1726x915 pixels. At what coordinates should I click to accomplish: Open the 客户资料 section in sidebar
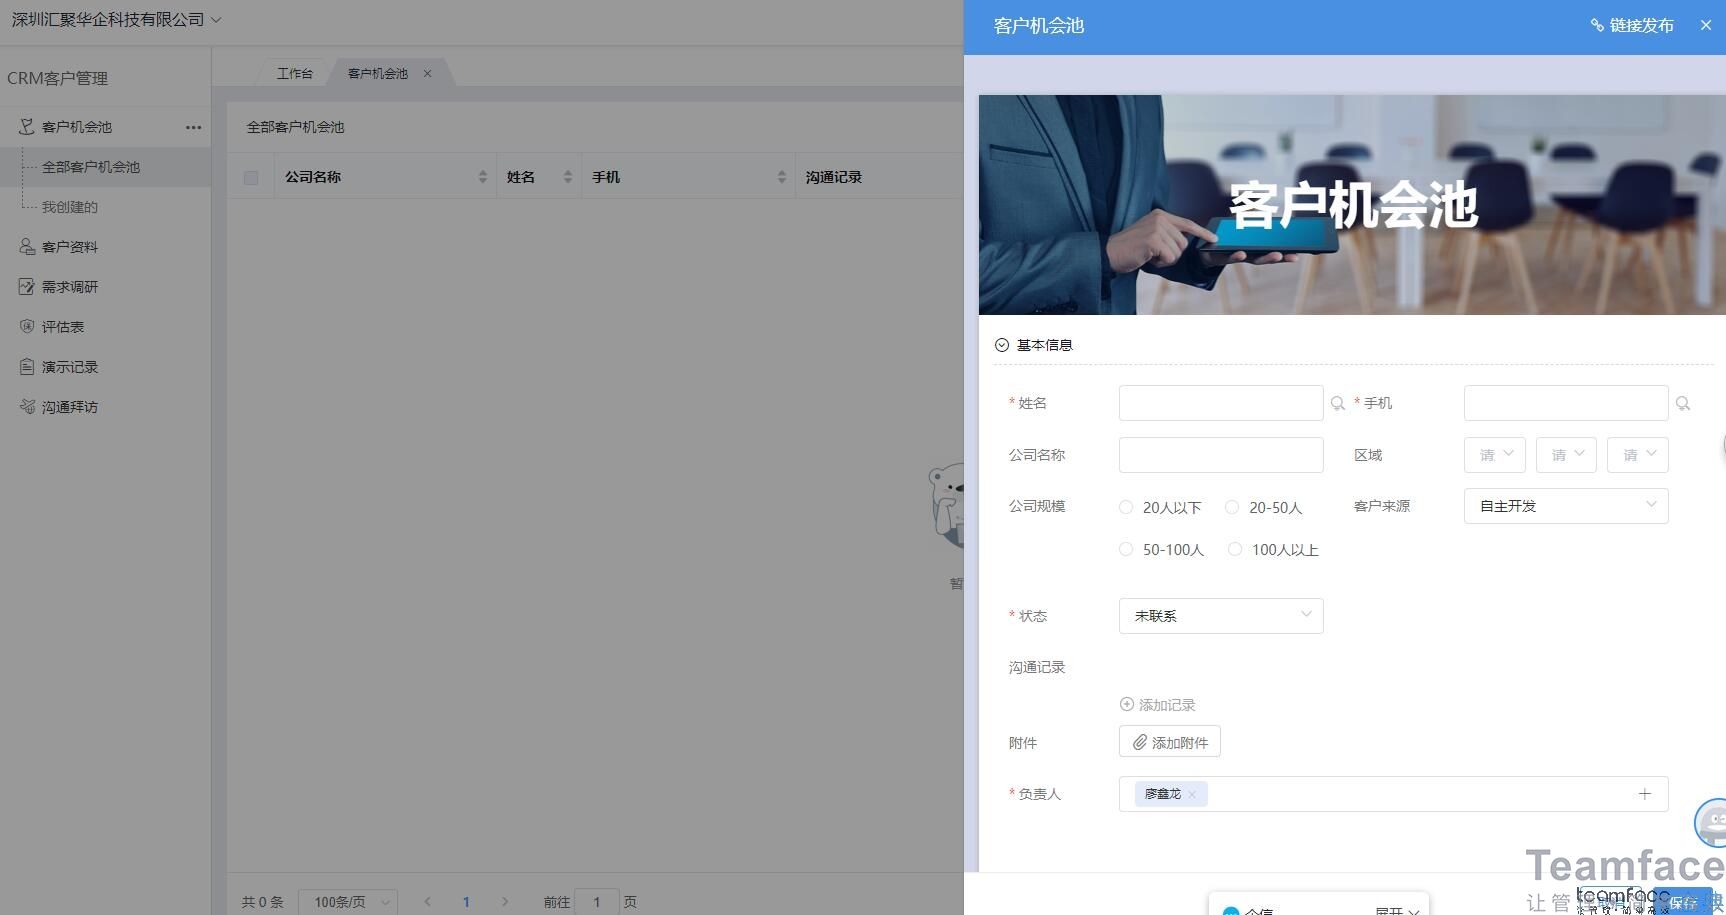pos(70,246)
